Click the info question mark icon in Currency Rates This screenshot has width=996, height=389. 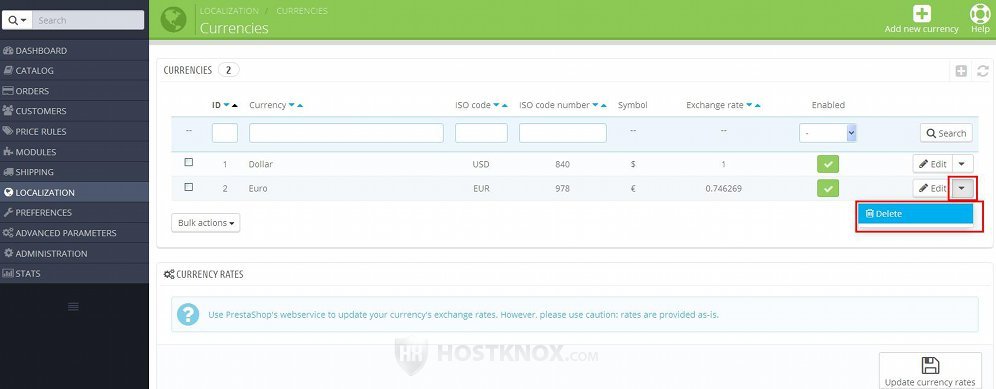click(188, 314)
